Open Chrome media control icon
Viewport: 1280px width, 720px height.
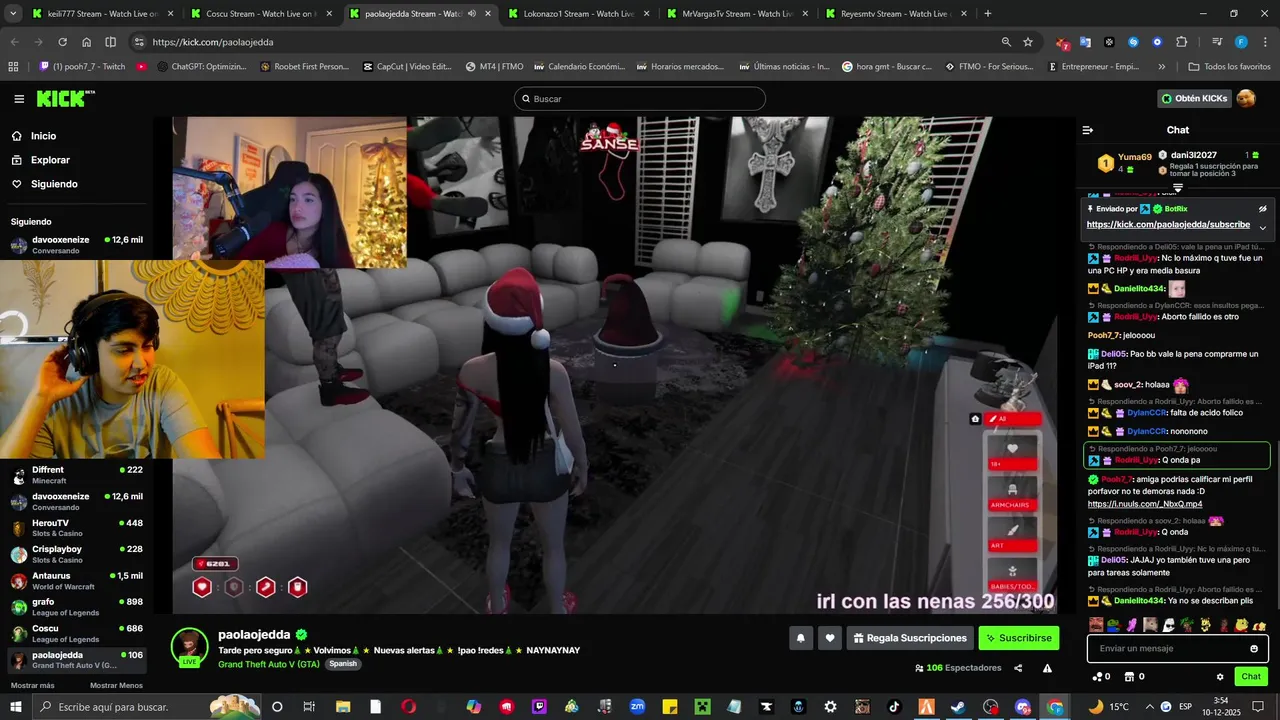[x=1217, y=42]
